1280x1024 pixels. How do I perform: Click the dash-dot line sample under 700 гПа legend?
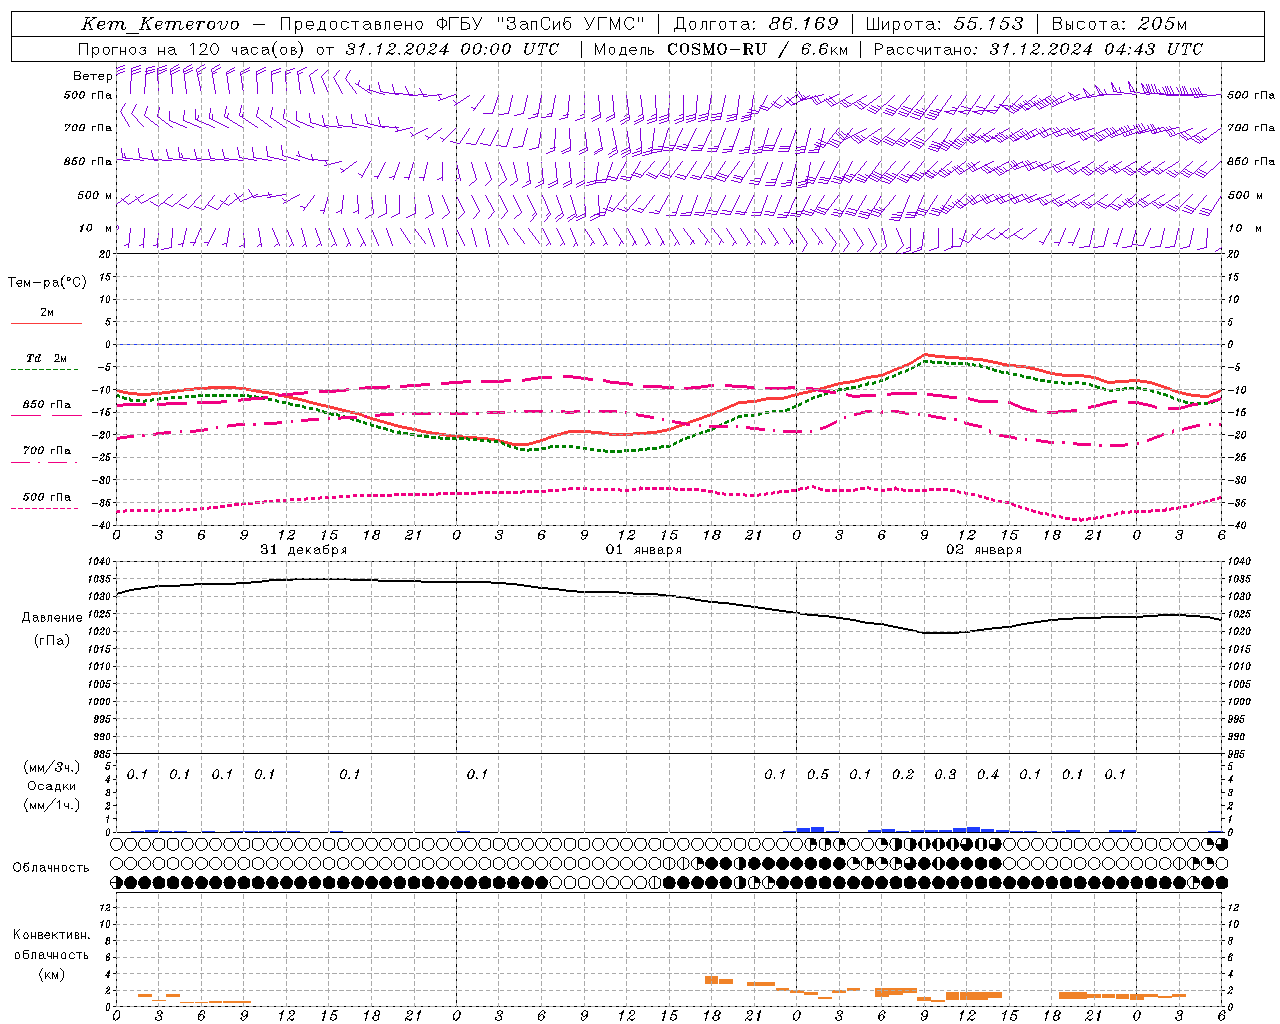click(44, 462)
